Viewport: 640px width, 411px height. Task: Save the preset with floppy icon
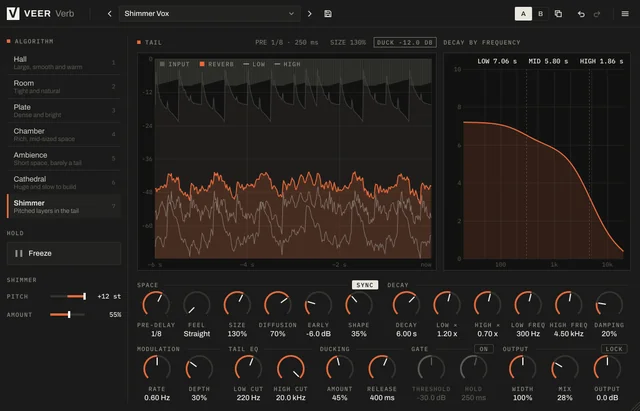pos(328,13)
